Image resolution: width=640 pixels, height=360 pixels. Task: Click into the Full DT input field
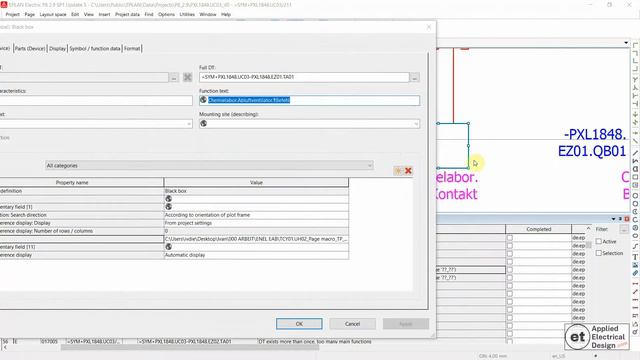(304, 77)
